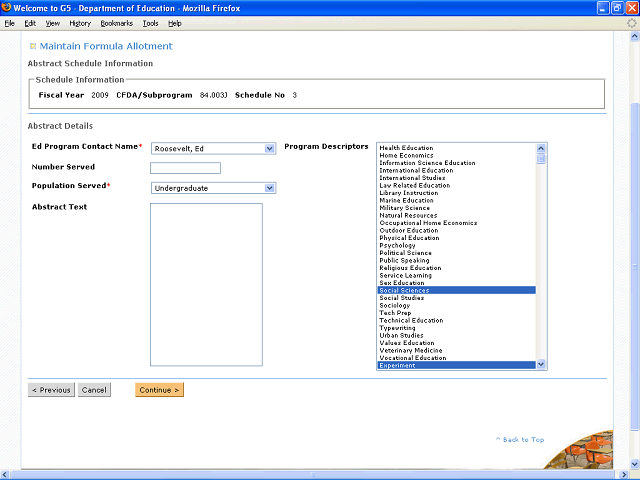Select Veterinary Medicine in the descriptors list
The image size is (640, 480).
coord(411,350)
